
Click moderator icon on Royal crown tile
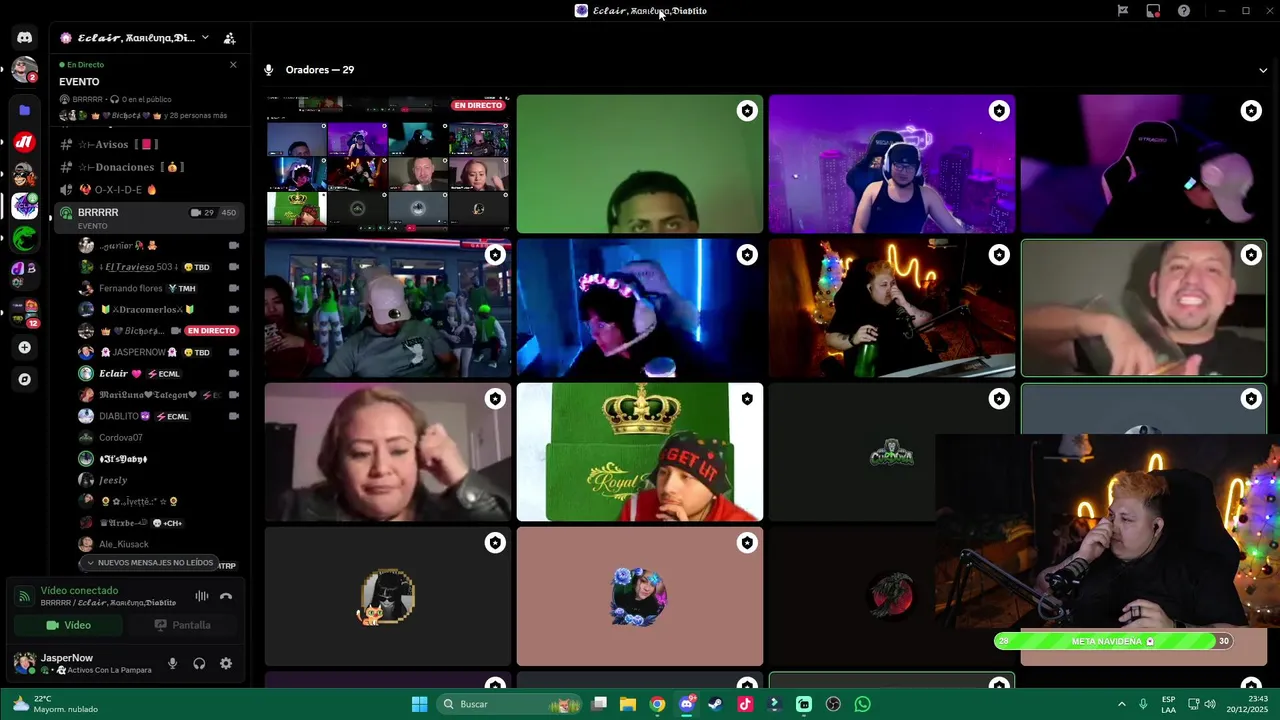click(x=747, y=399)
